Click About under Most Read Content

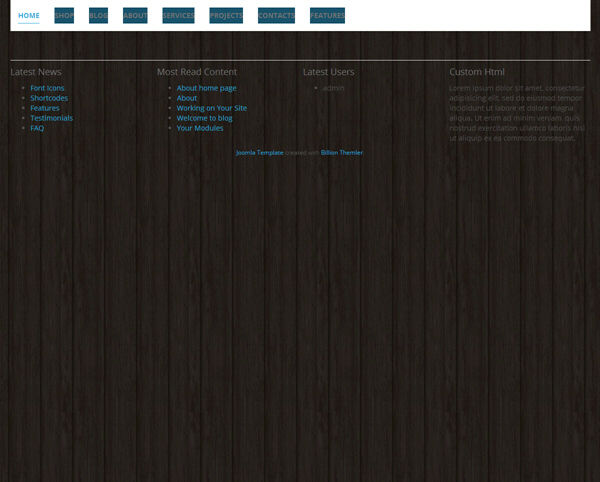(x=187, y=98)
